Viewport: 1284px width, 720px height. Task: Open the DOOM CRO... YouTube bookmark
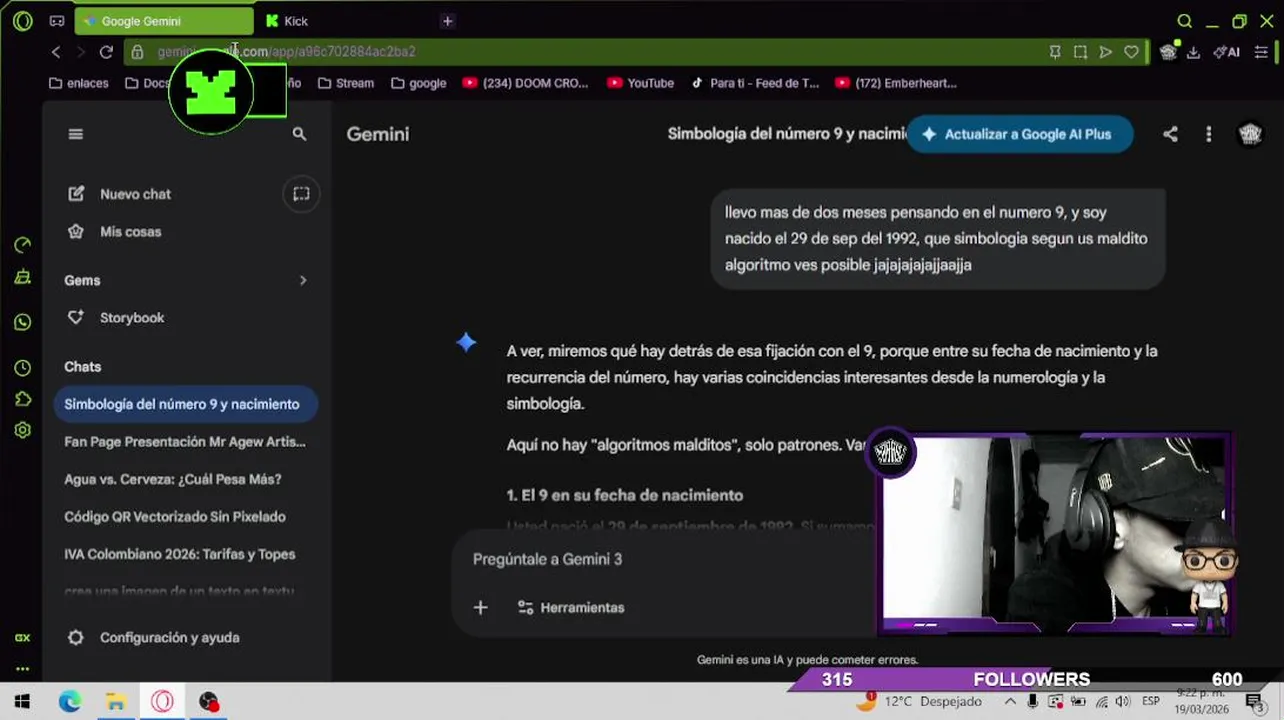coord(526,83)
